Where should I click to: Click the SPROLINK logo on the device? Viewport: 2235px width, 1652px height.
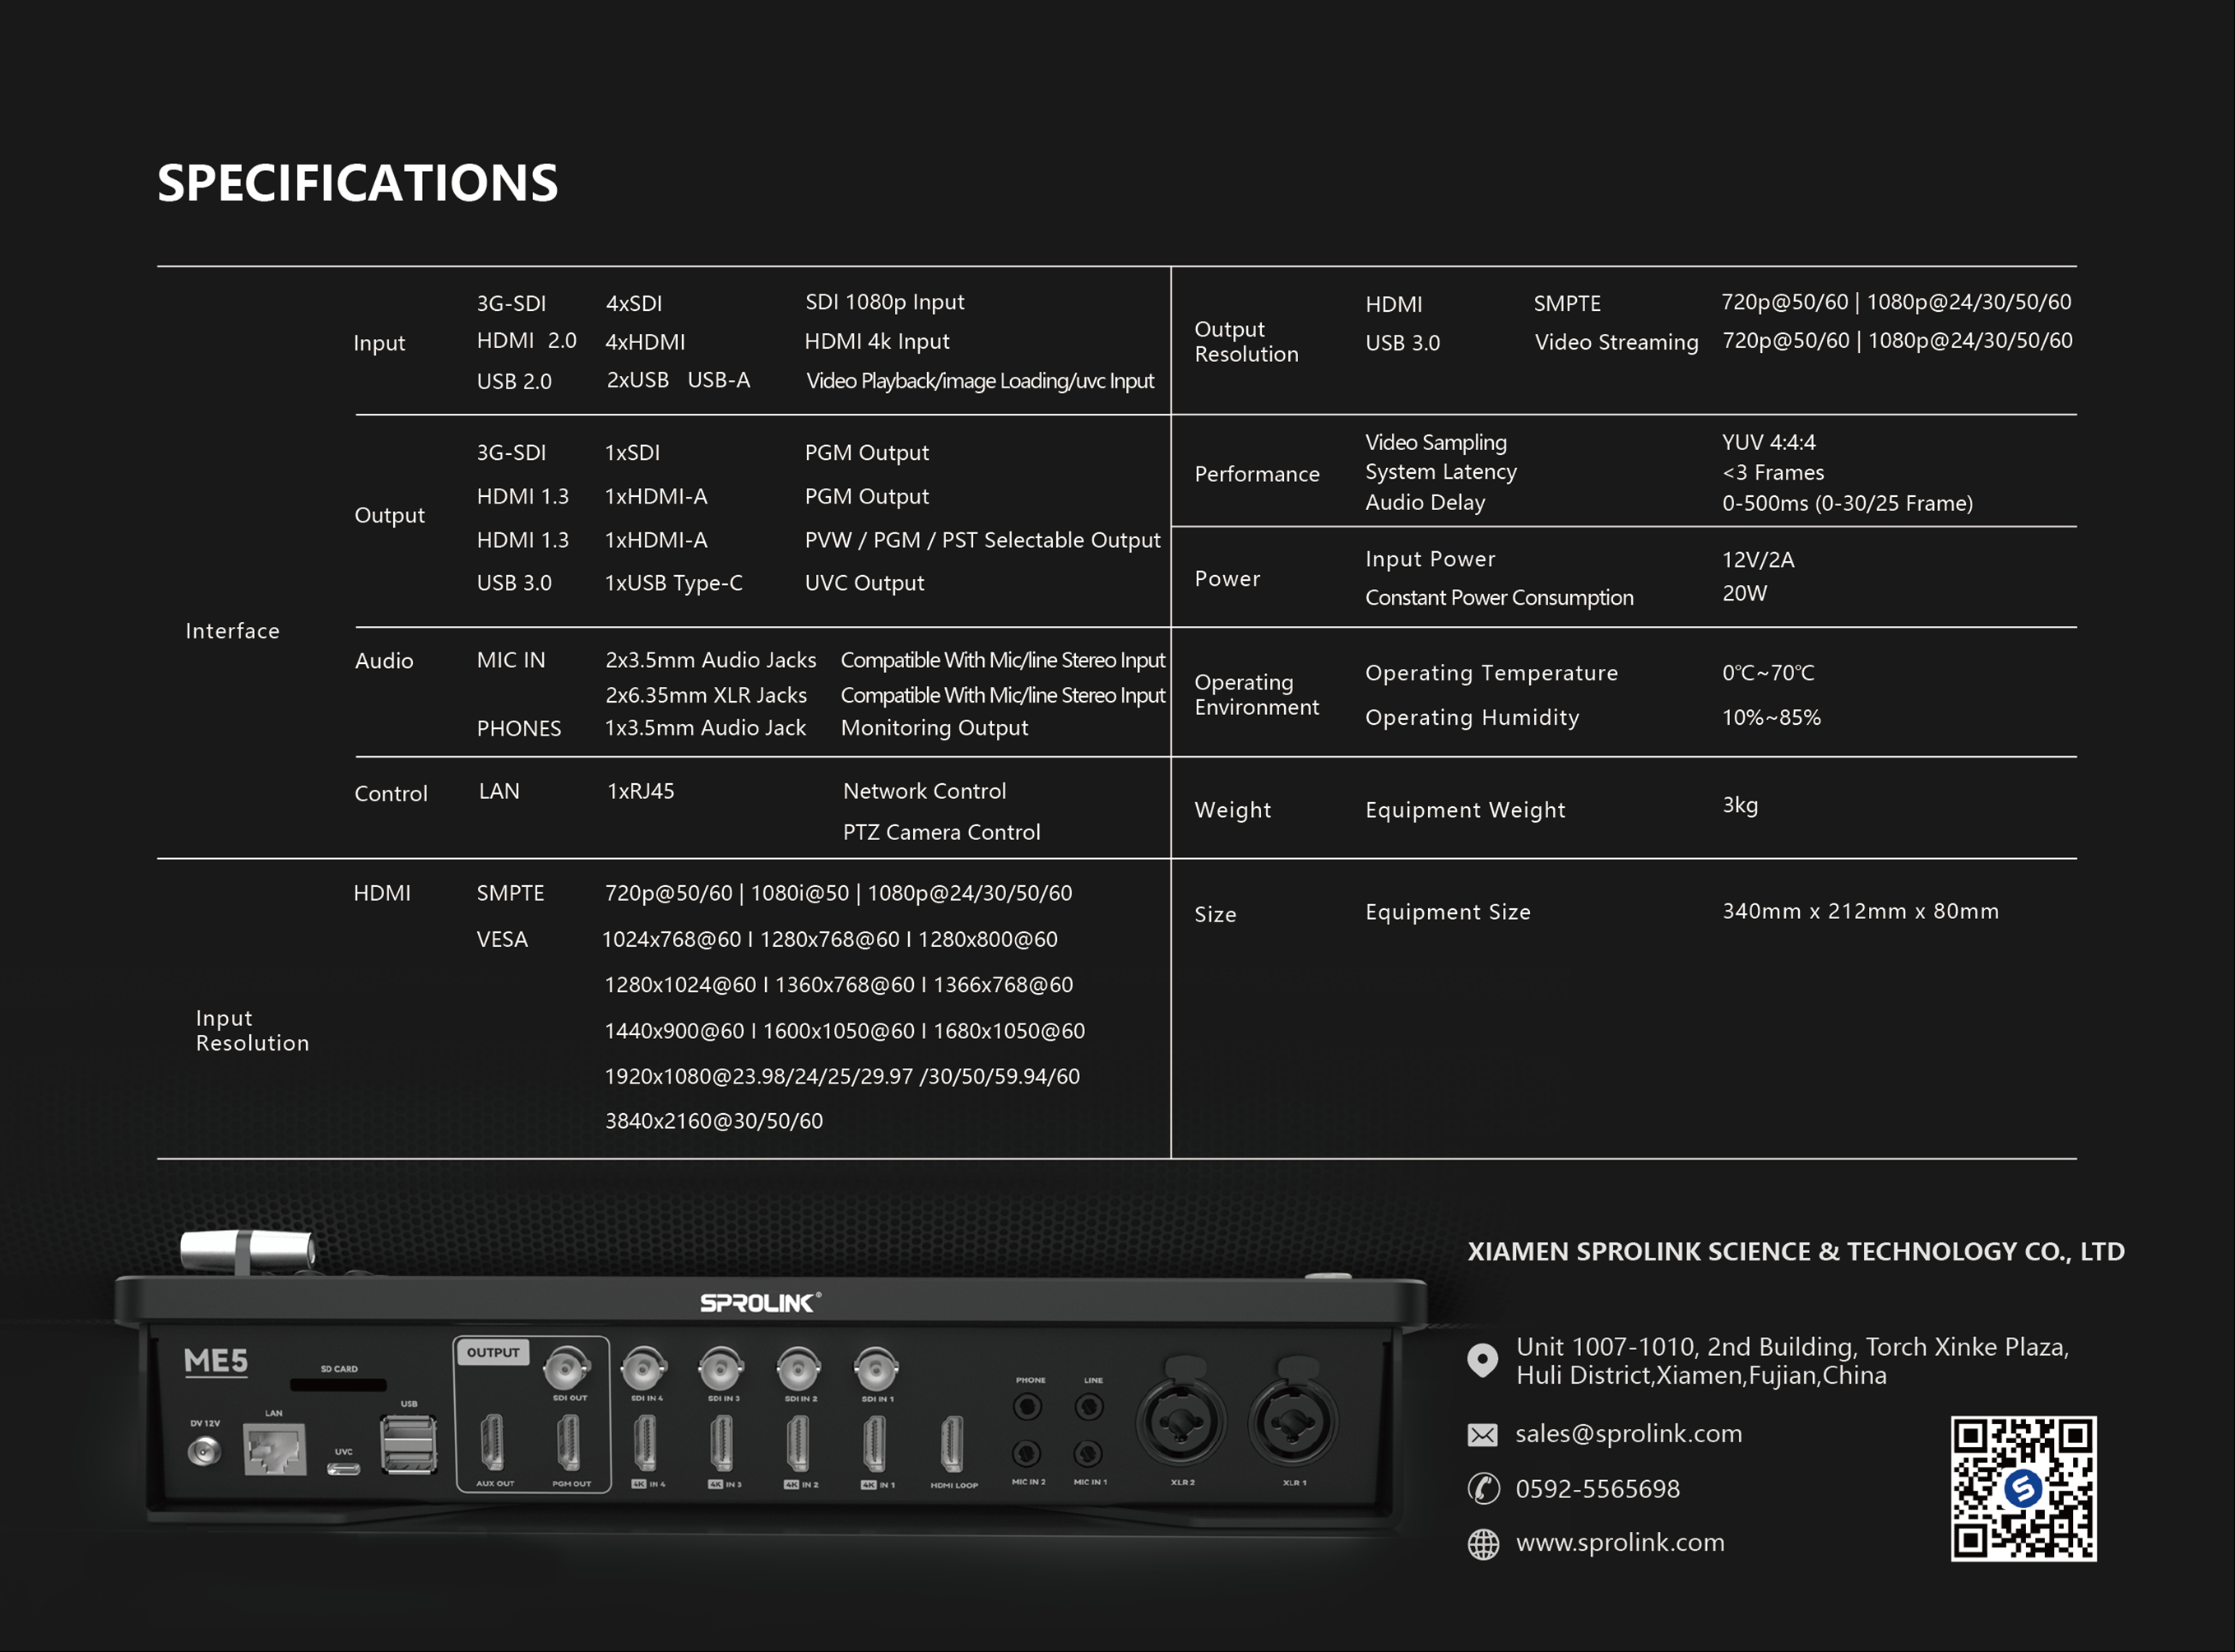click(759, 1302)
